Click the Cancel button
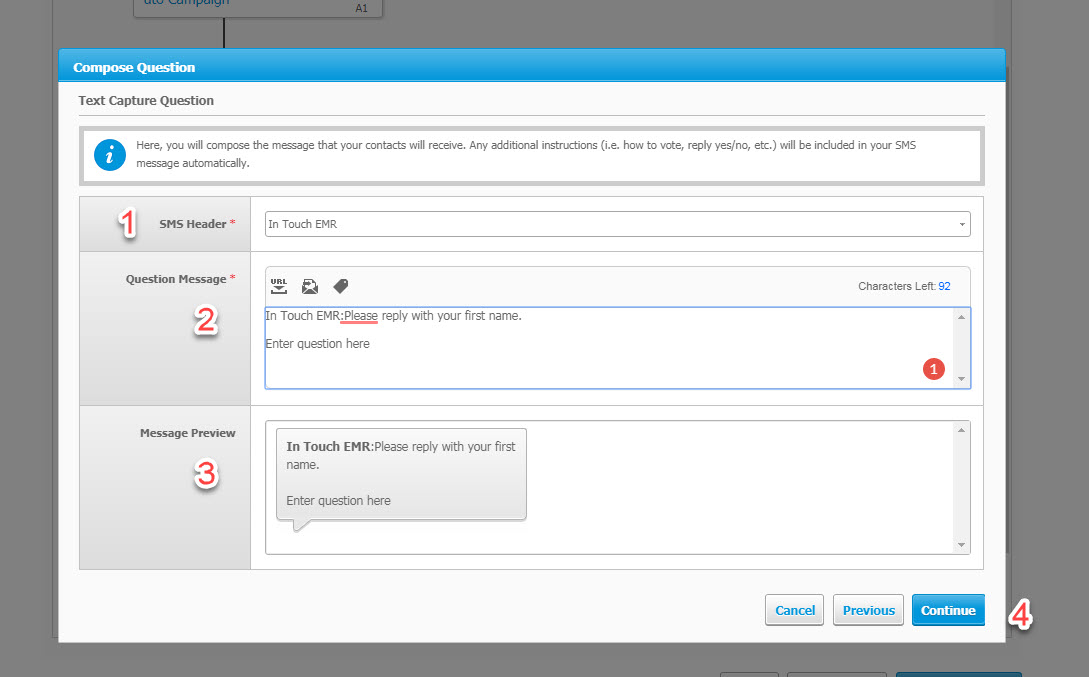Viewport: 1089px width, 677px height. 795,610
